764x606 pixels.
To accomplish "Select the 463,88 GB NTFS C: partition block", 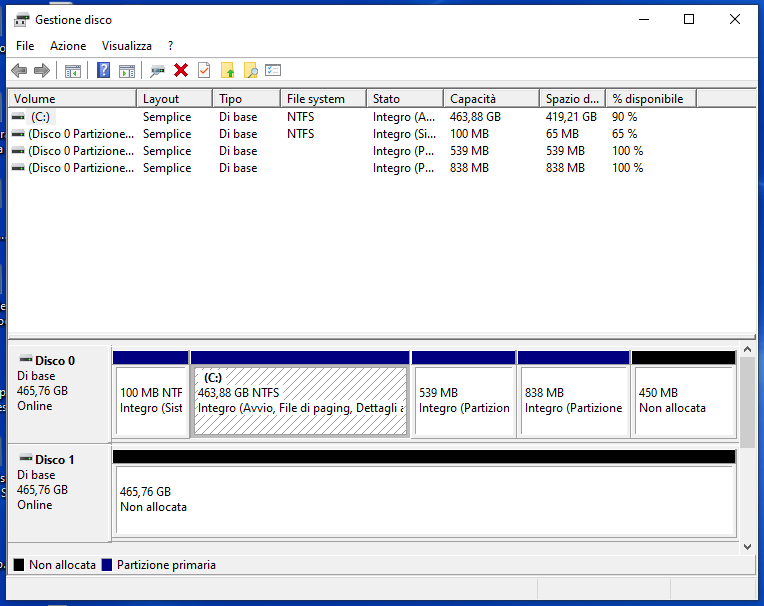I will click(x=300, y=400).
